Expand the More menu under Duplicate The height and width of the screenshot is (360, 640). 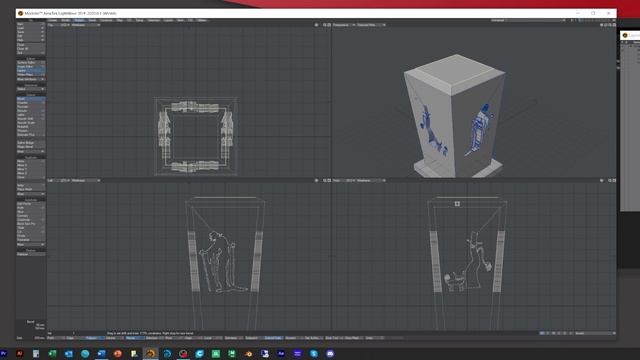[31, 194]
